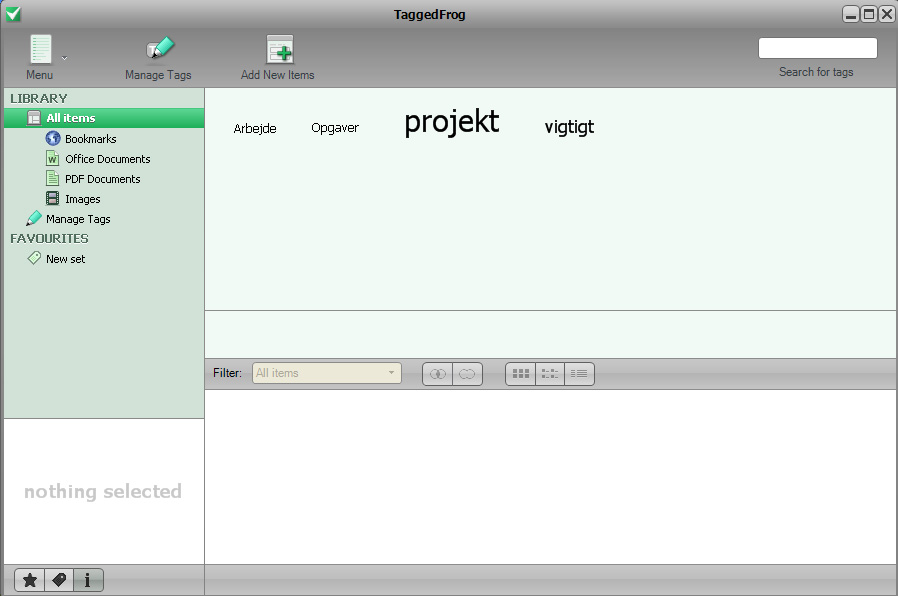Select the vigtigt tag in cloud
898x596 pixels.
pos(569,127)
